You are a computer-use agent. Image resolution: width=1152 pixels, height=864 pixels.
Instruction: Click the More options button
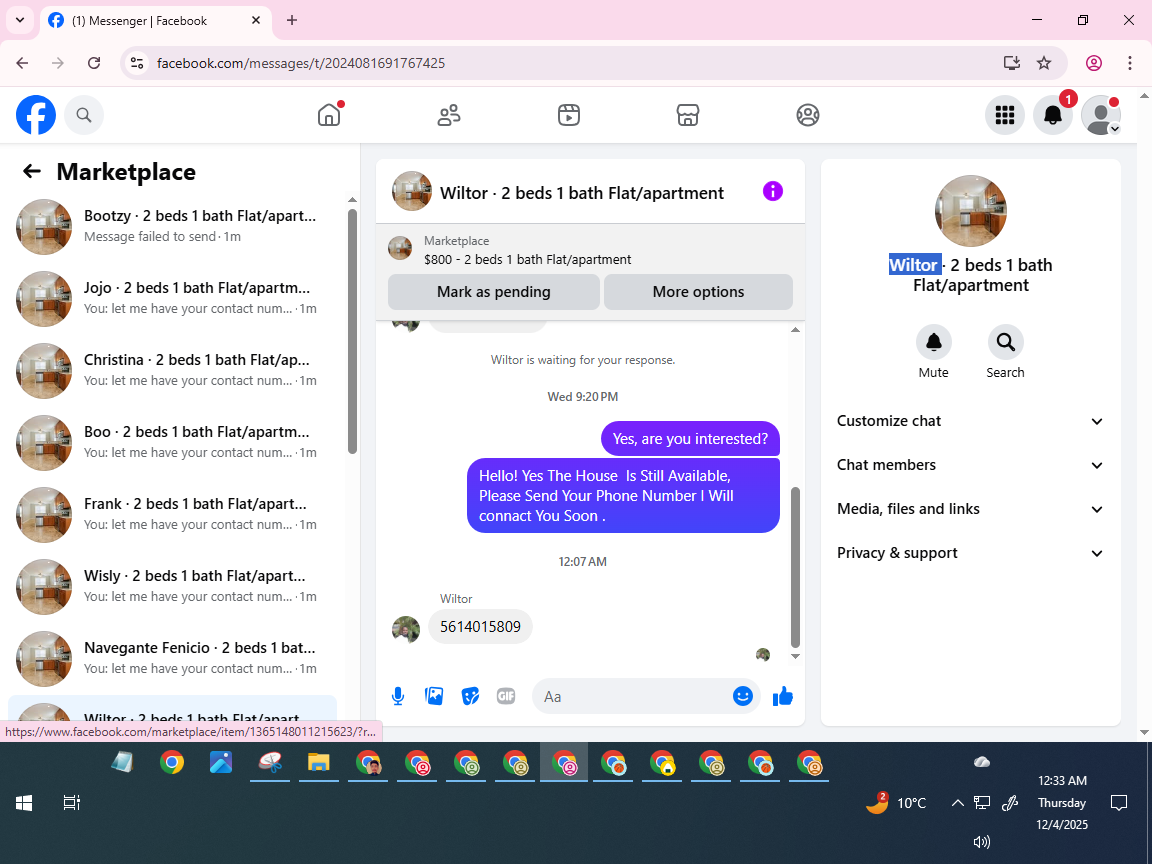point(698,292)
